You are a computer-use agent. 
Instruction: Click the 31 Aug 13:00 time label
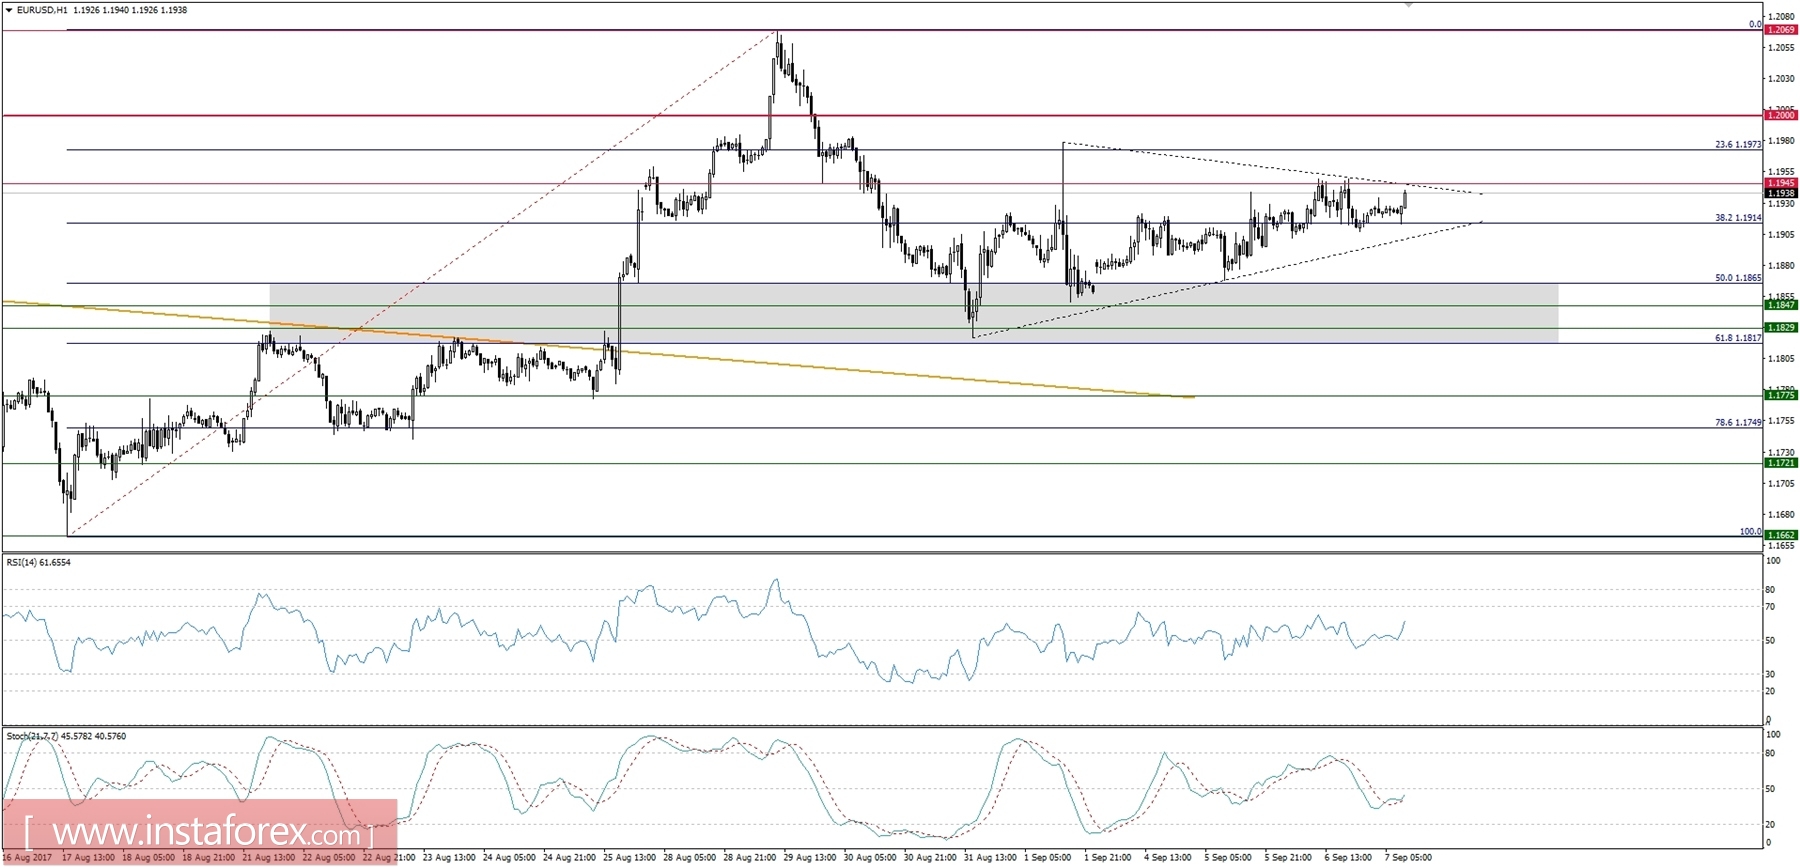coord(991,857)
